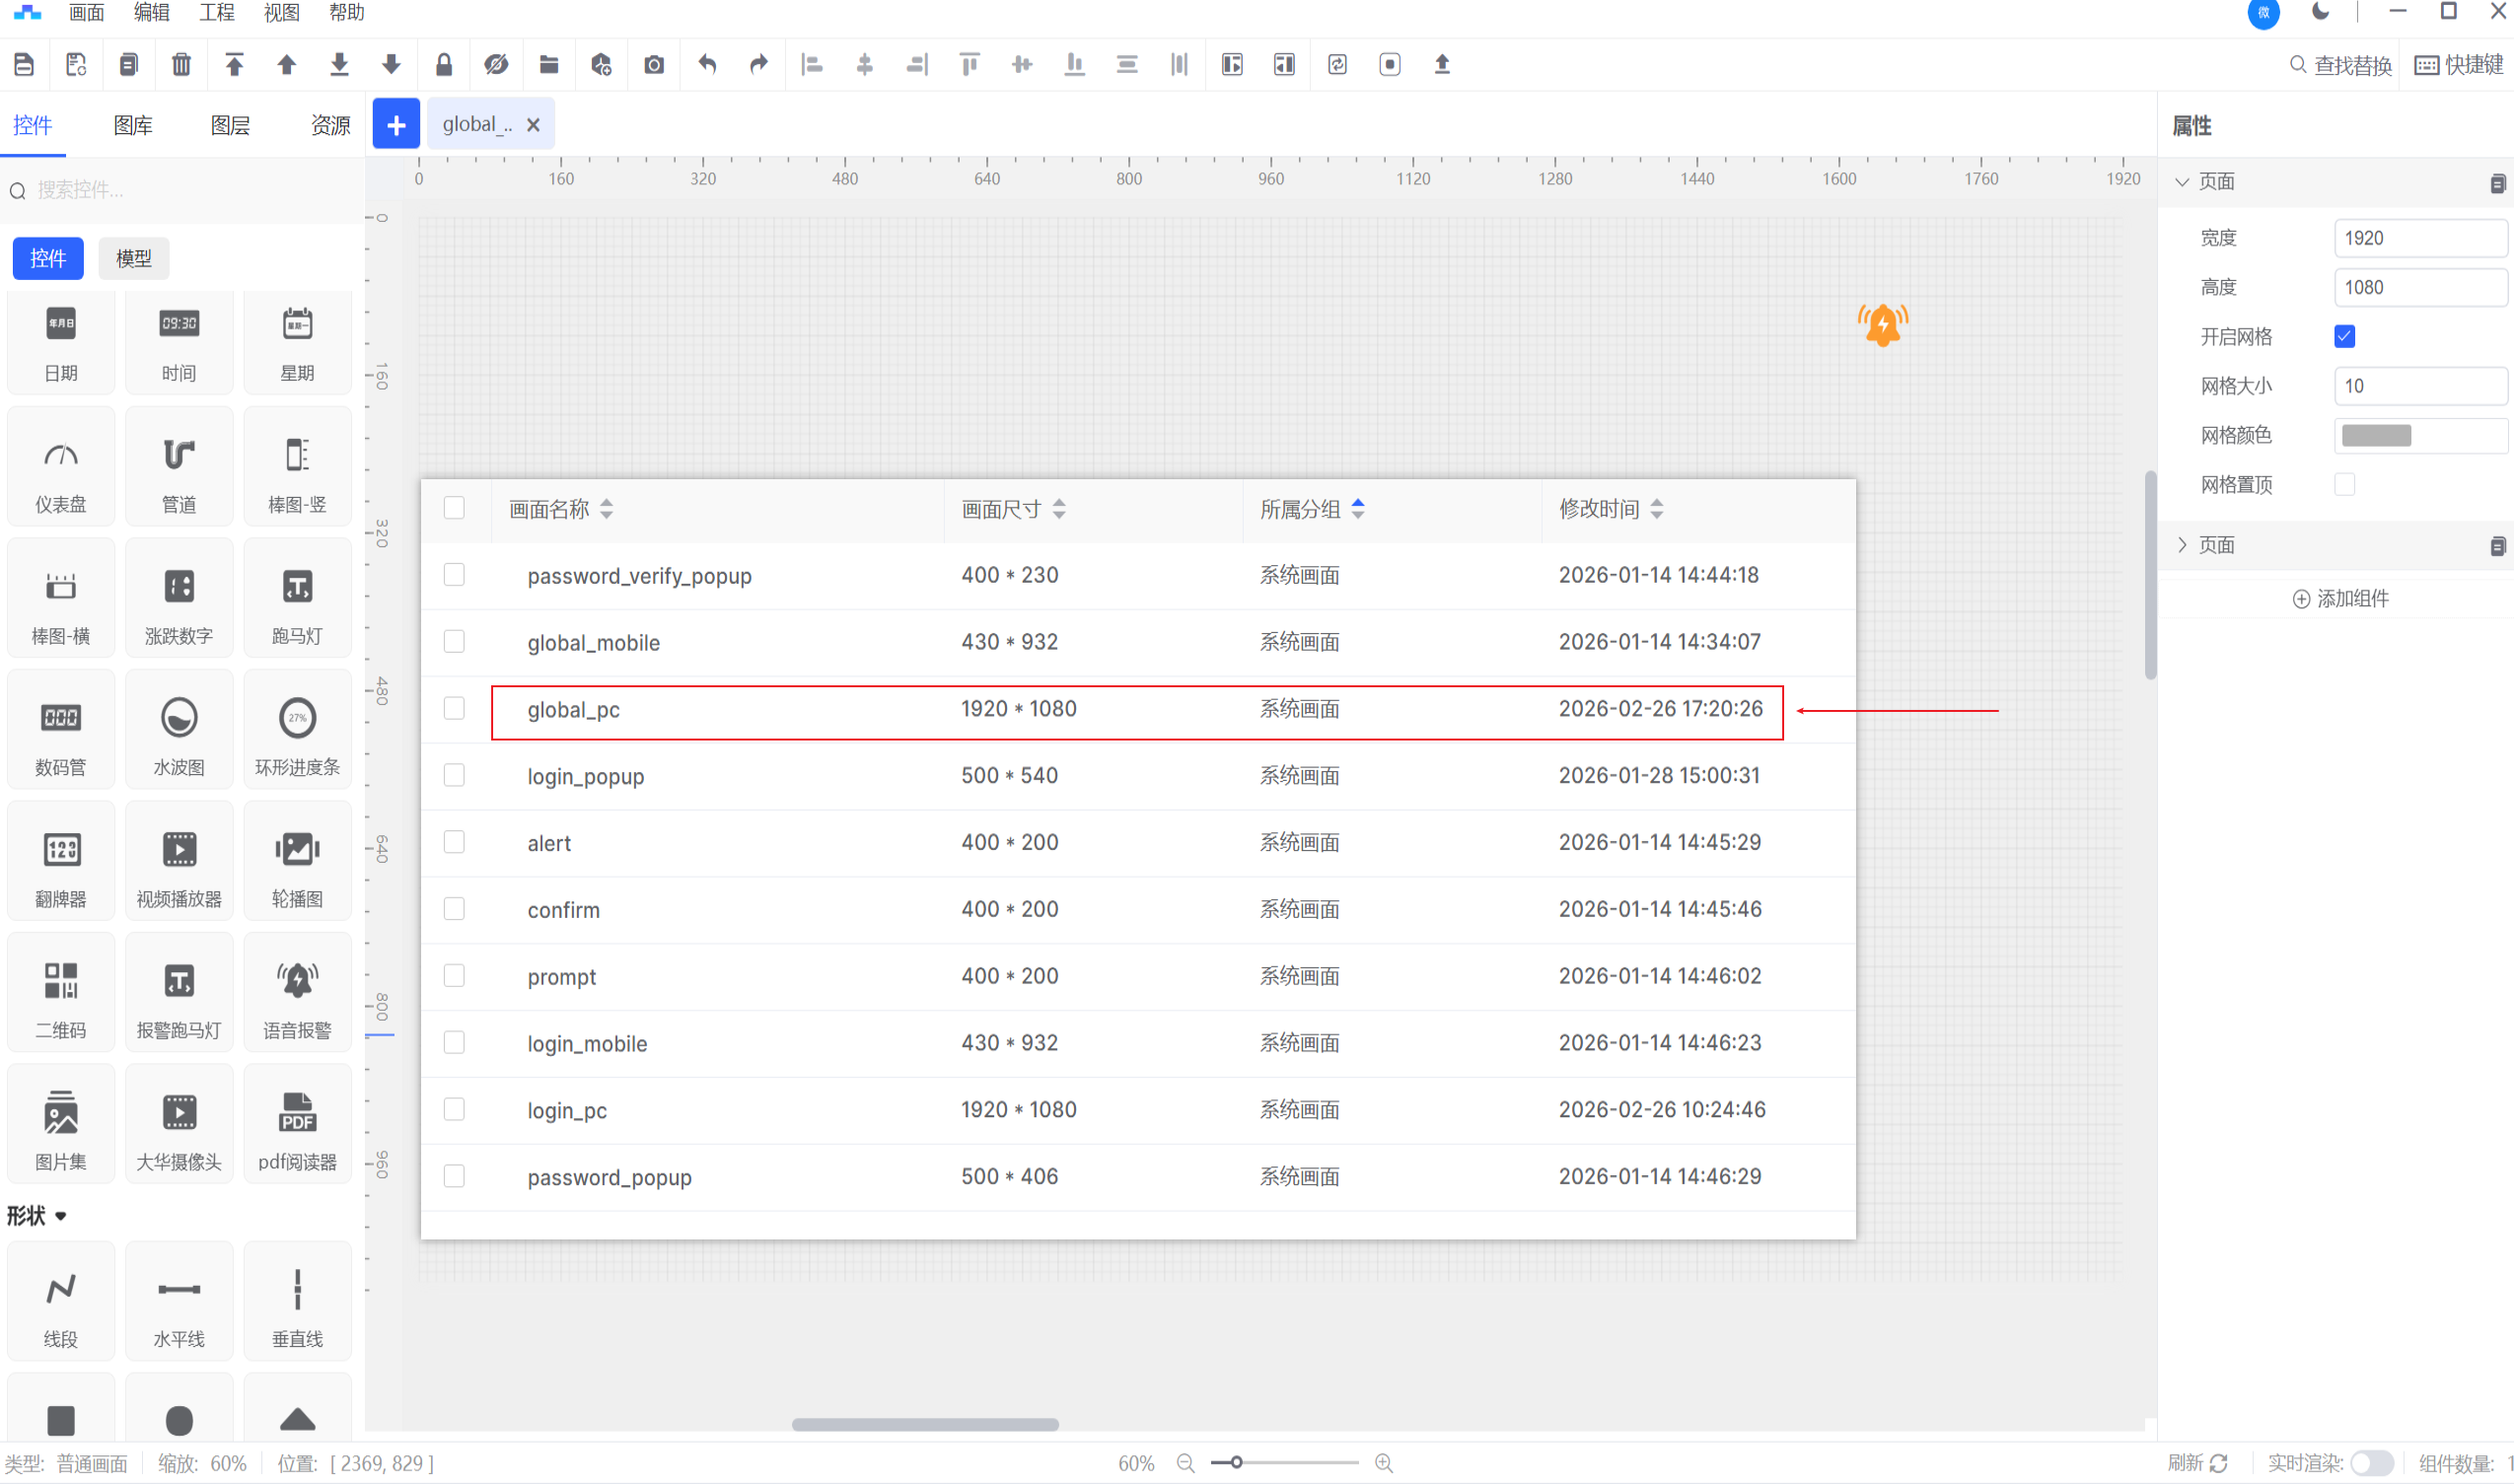
Task: Toggle dark mode moon icon
Action: [2320, 12]
